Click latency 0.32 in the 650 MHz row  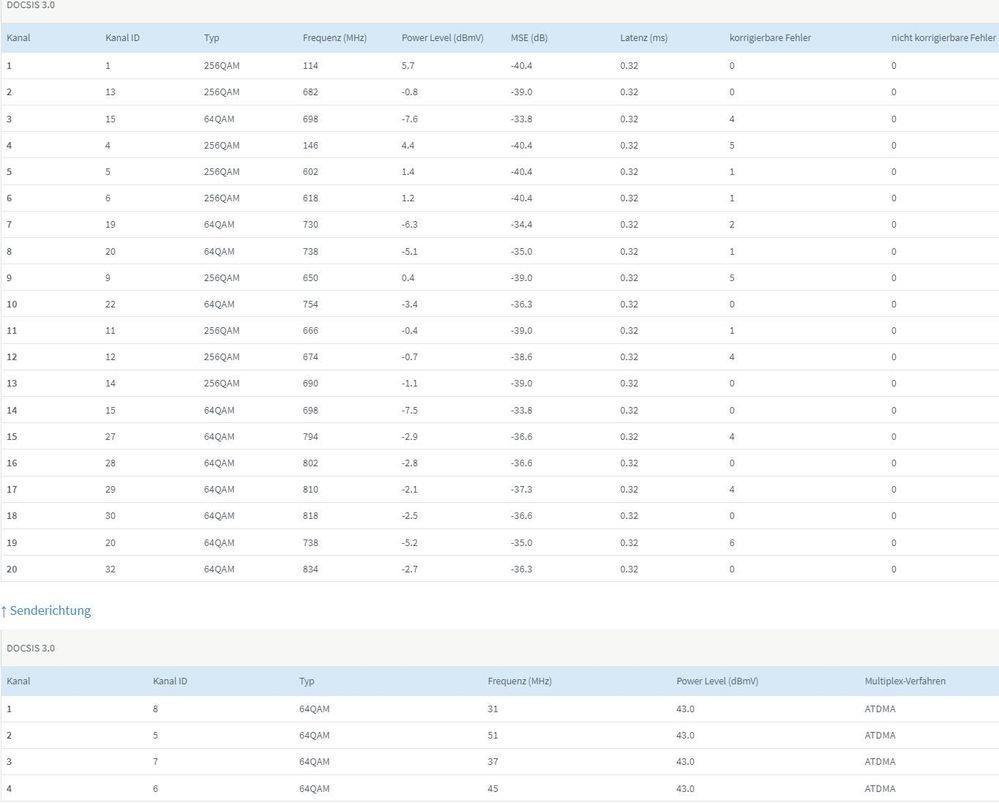tap(629, 278)
